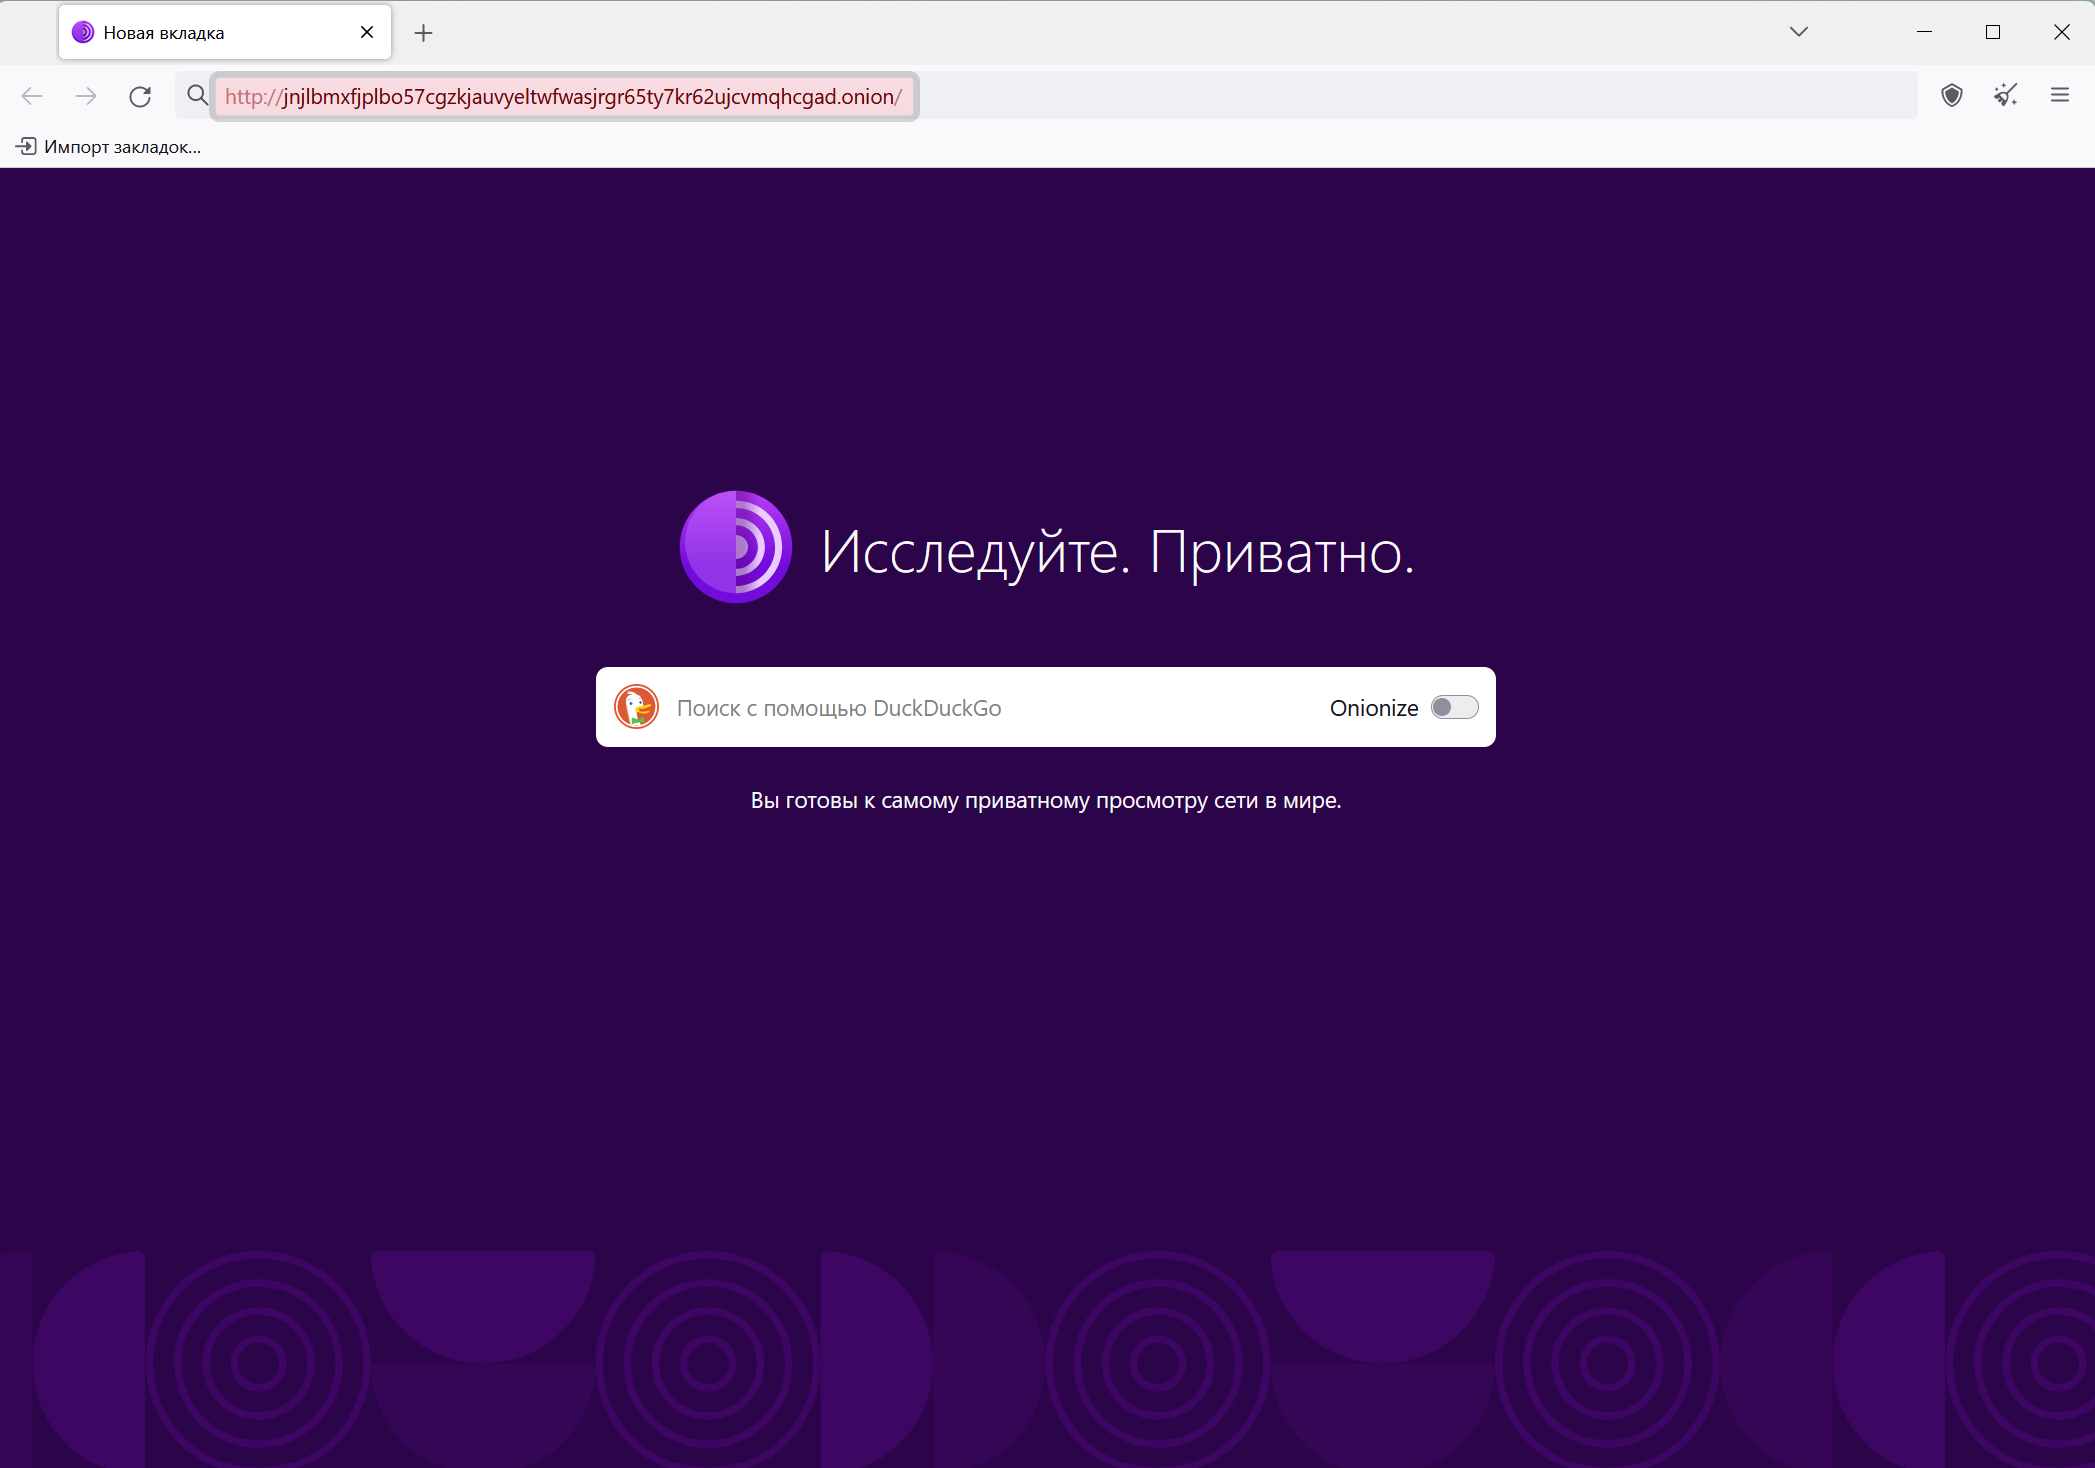Click the search magnifier icon in address bar

click(x=197, y=95)
